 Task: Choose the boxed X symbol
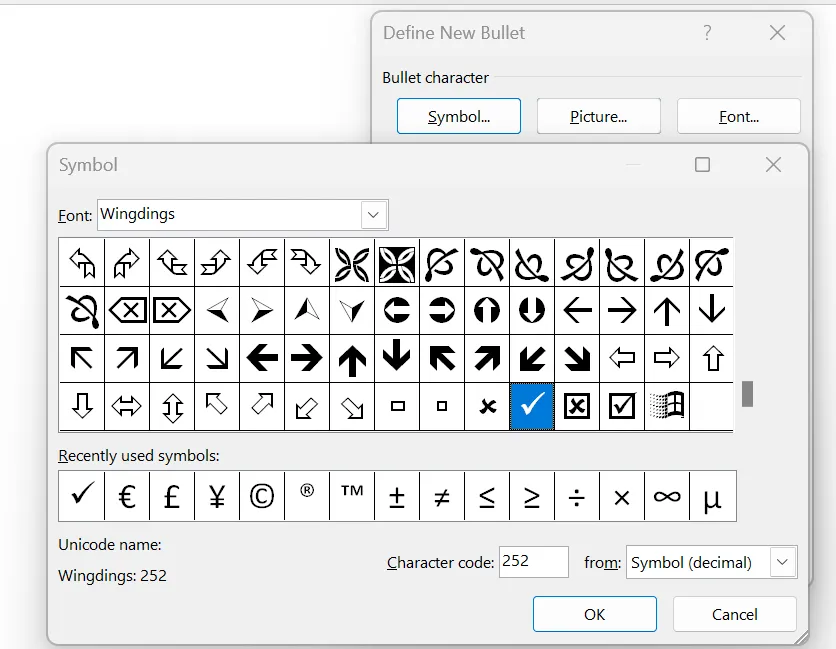pyautogui.click(x=577, y=406)
